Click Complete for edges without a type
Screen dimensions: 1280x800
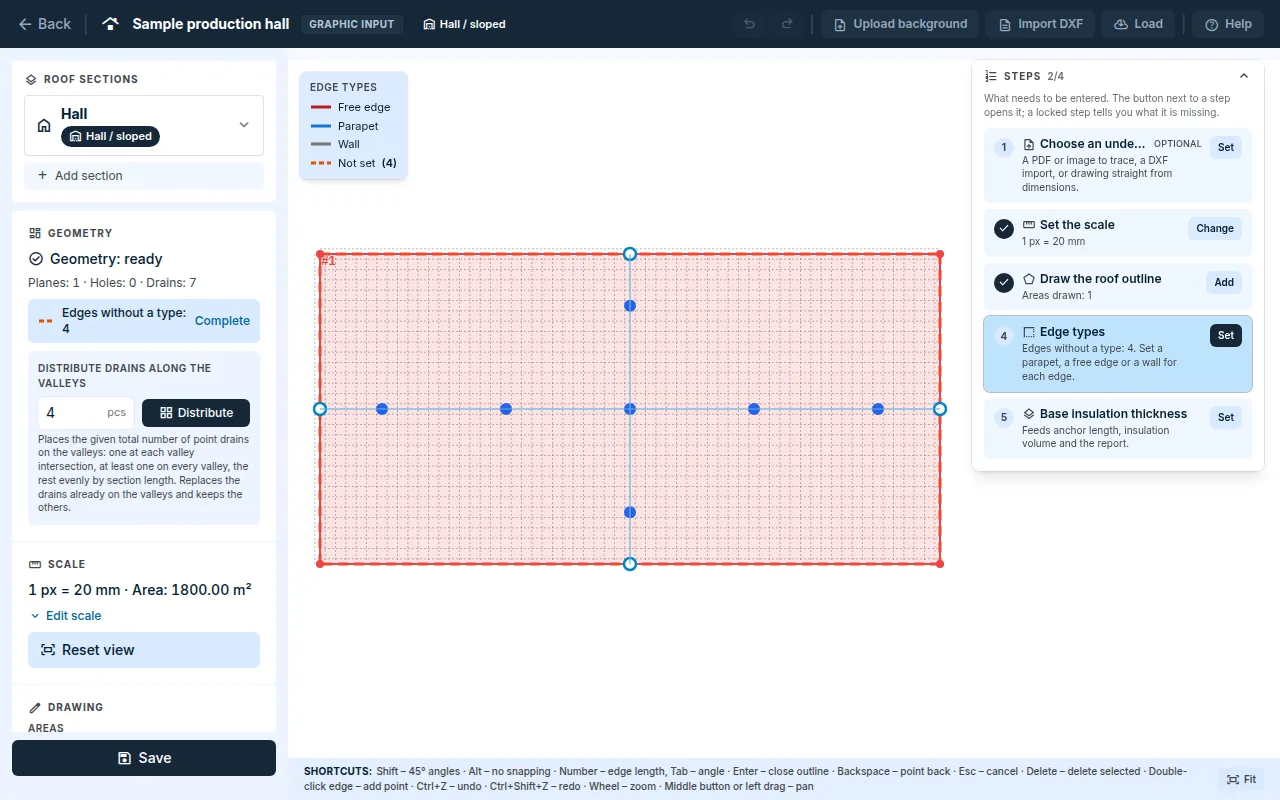click(x=222, y=321)
